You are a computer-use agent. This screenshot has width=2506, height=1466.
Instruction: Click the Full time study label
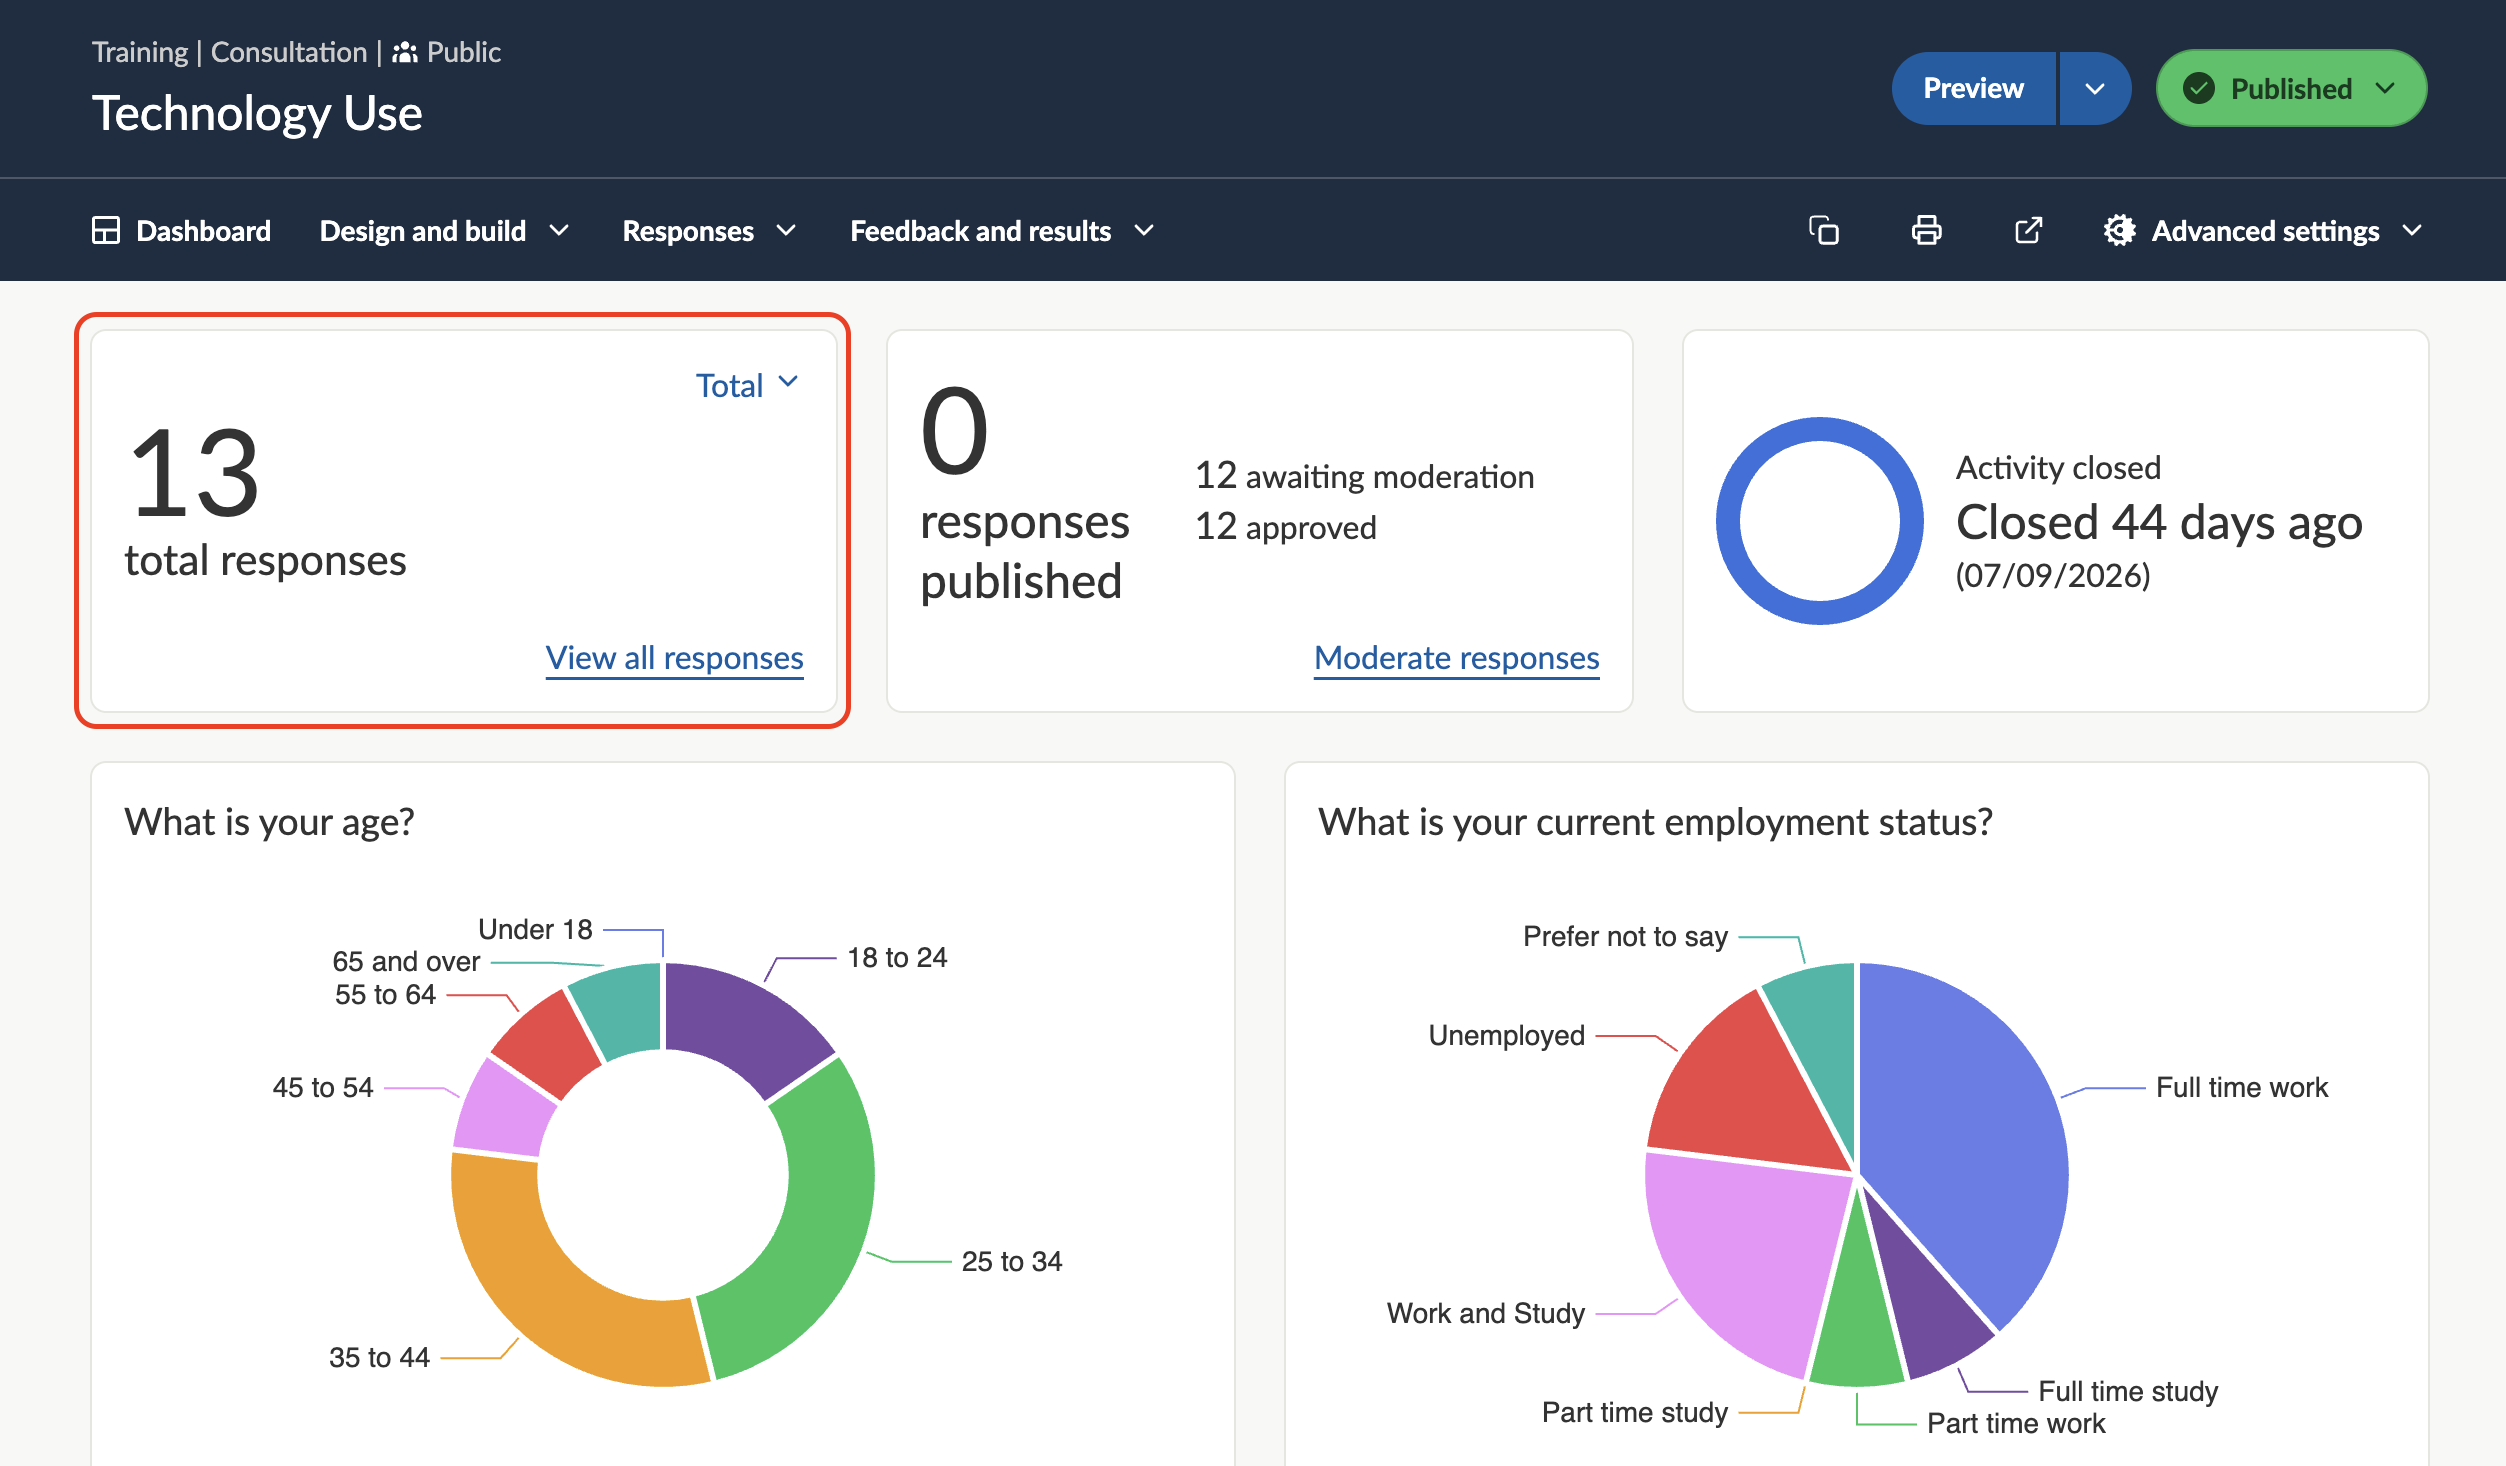click(2128, 1391)
